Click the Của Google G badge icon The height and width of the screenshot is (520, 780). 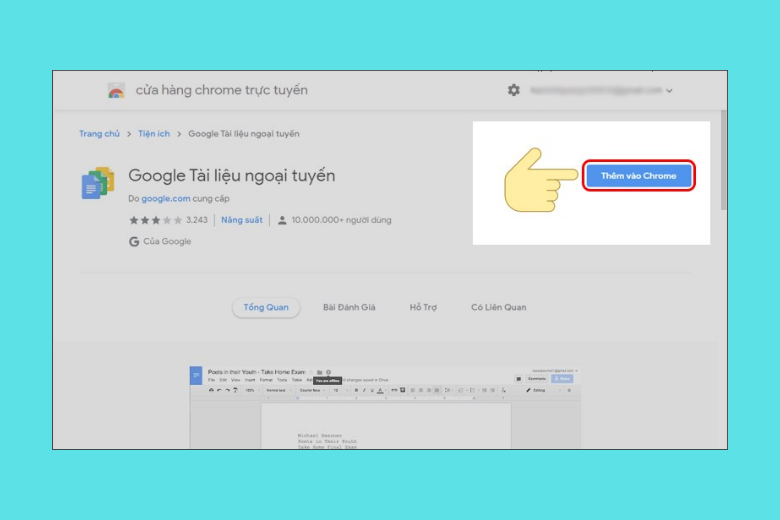134,241
